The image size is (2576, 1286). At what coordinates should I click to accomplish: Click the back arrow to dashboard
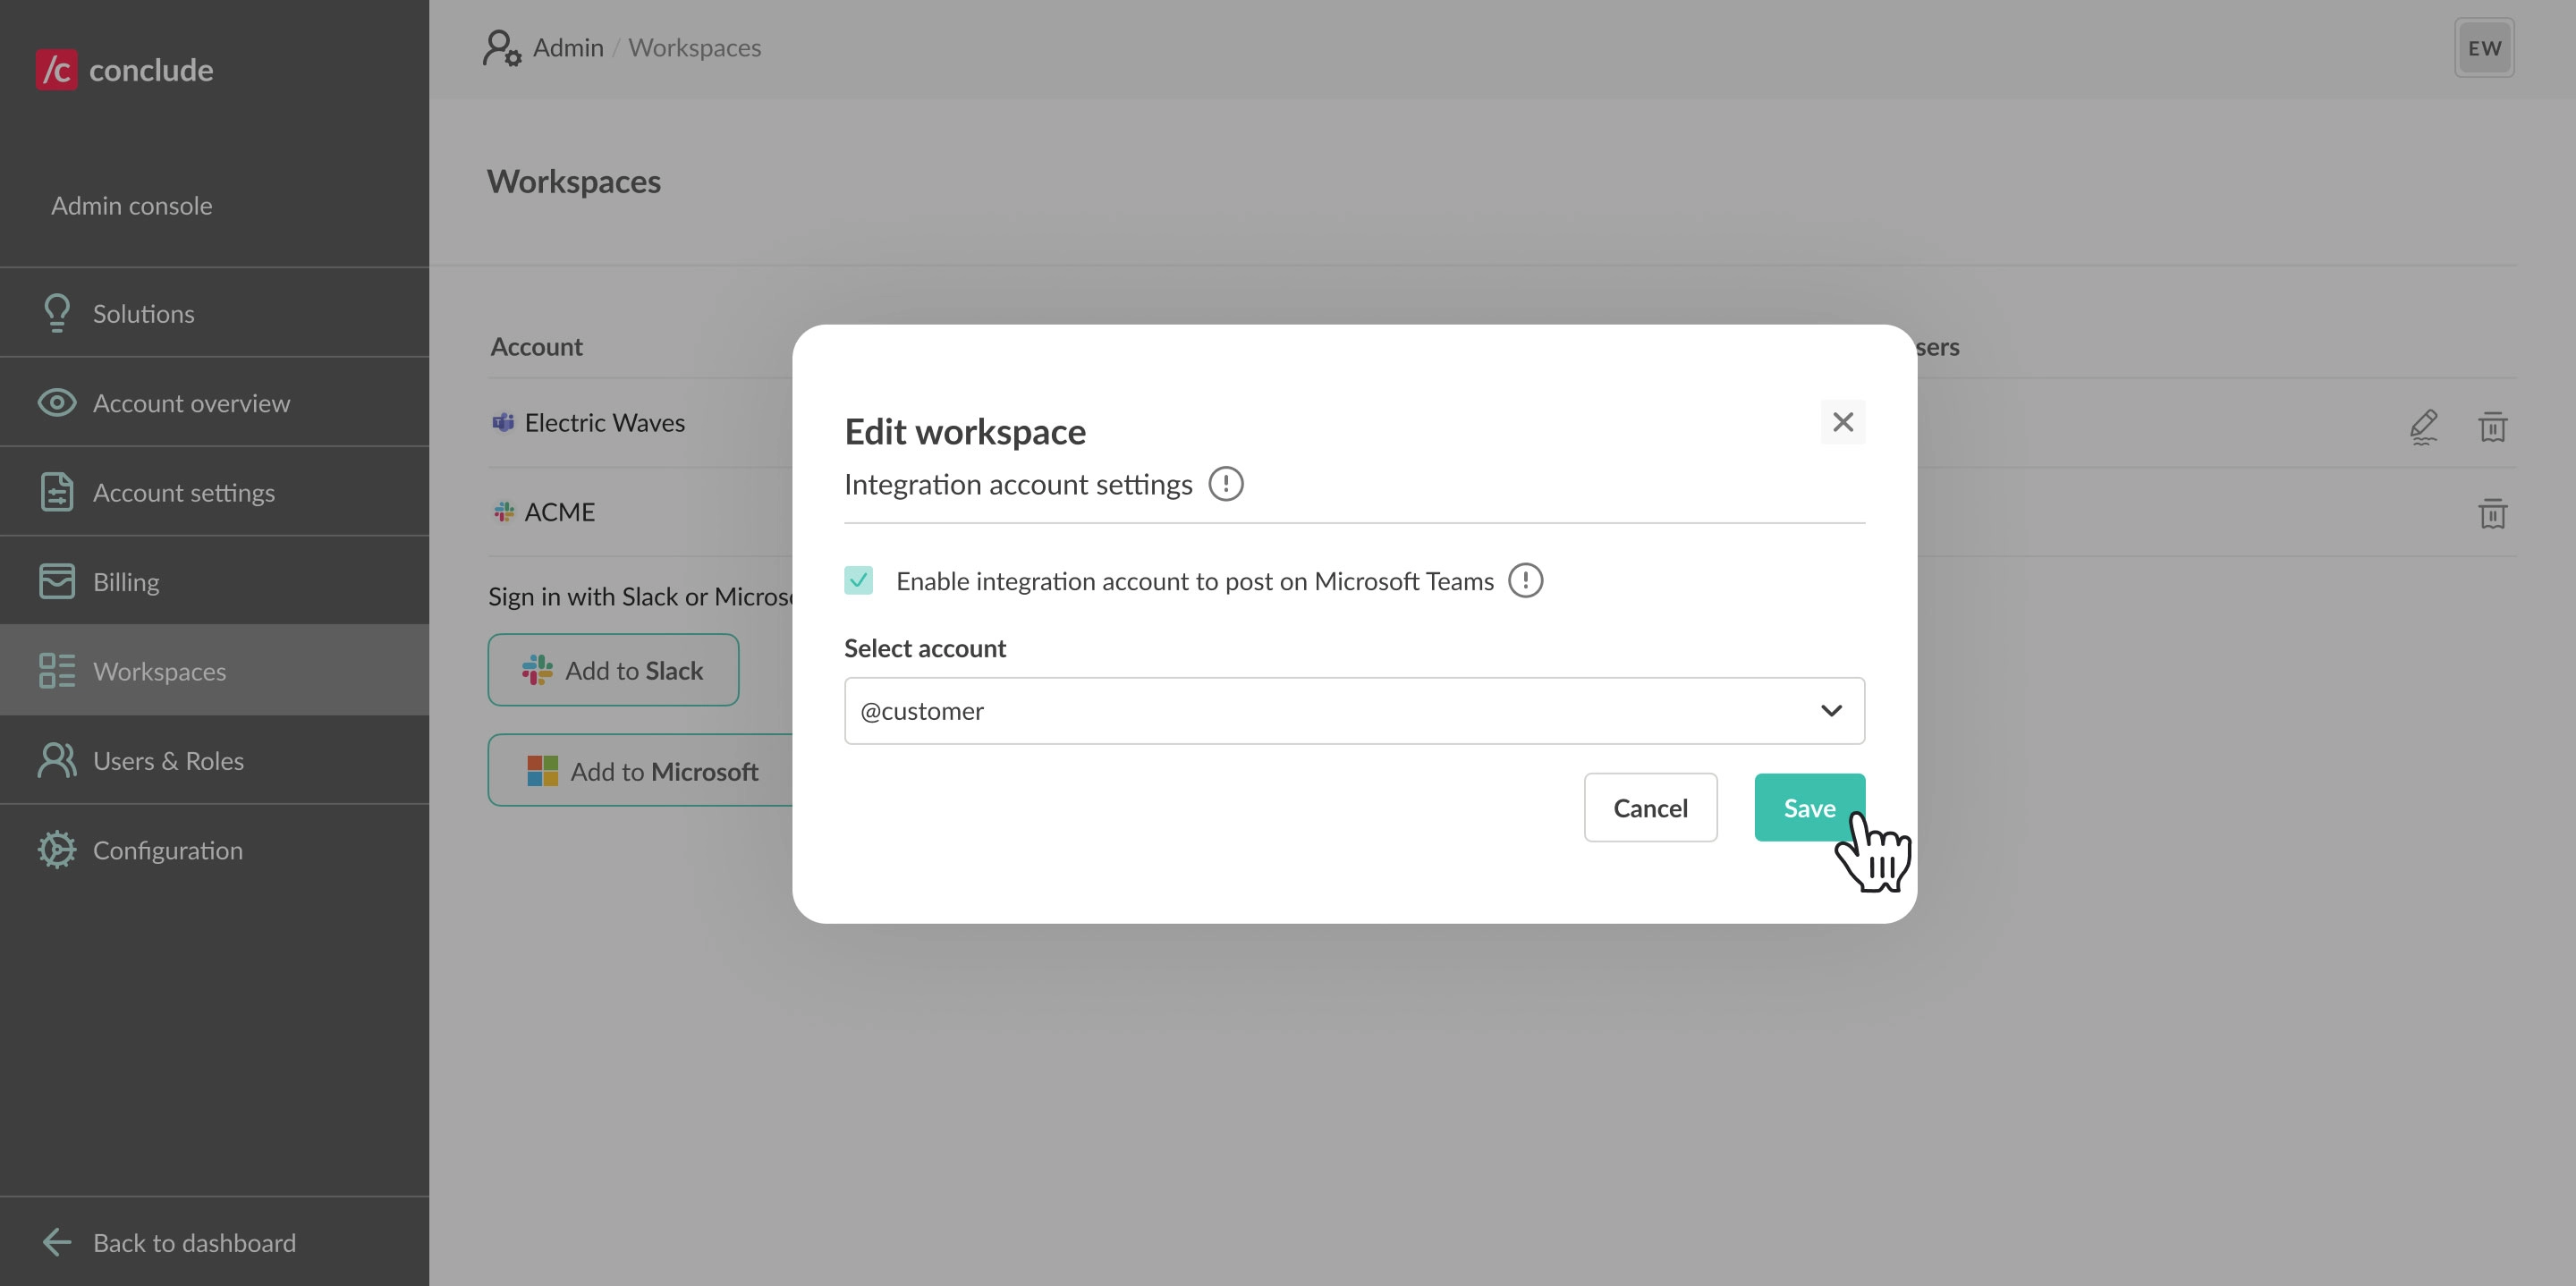point(57,1242)
